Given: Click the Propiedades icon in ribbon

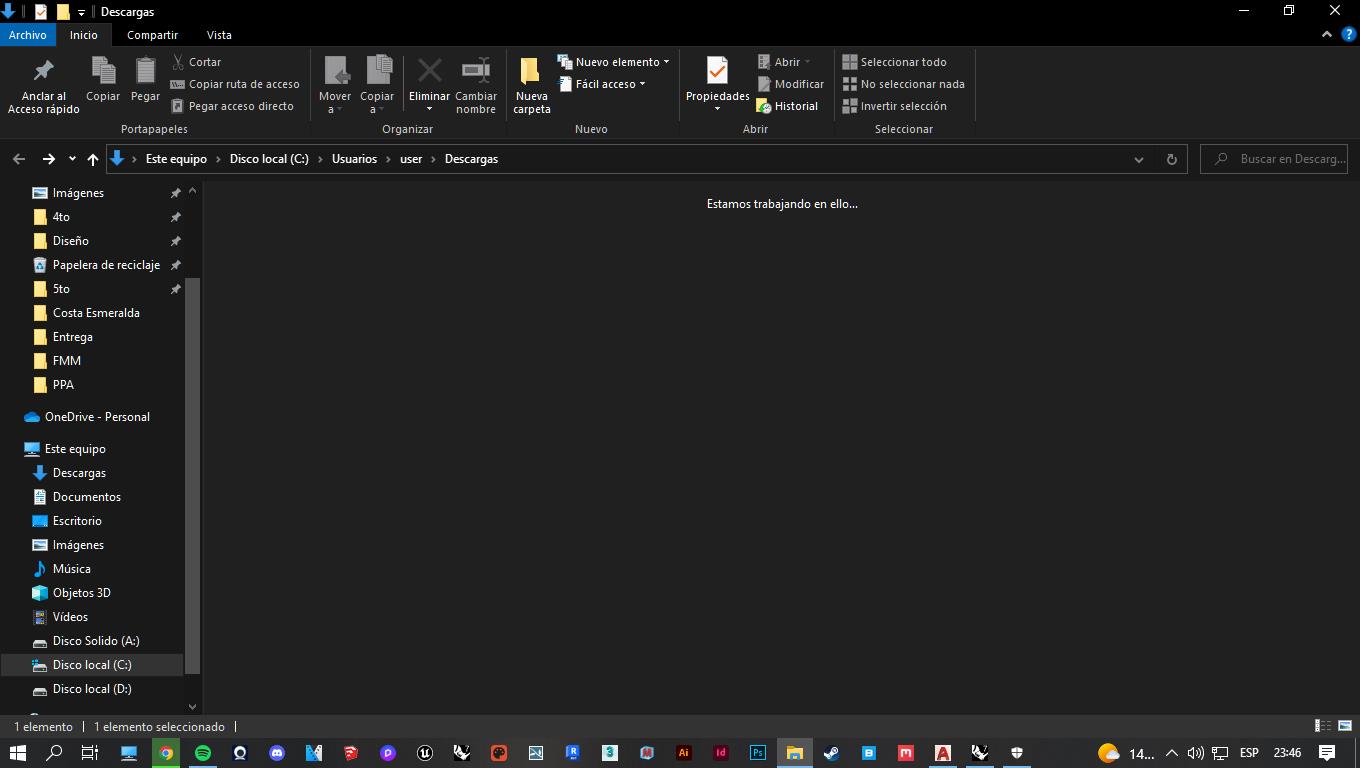Looking at the screenshot, I should pyautogui.click(x=717, y=71).
